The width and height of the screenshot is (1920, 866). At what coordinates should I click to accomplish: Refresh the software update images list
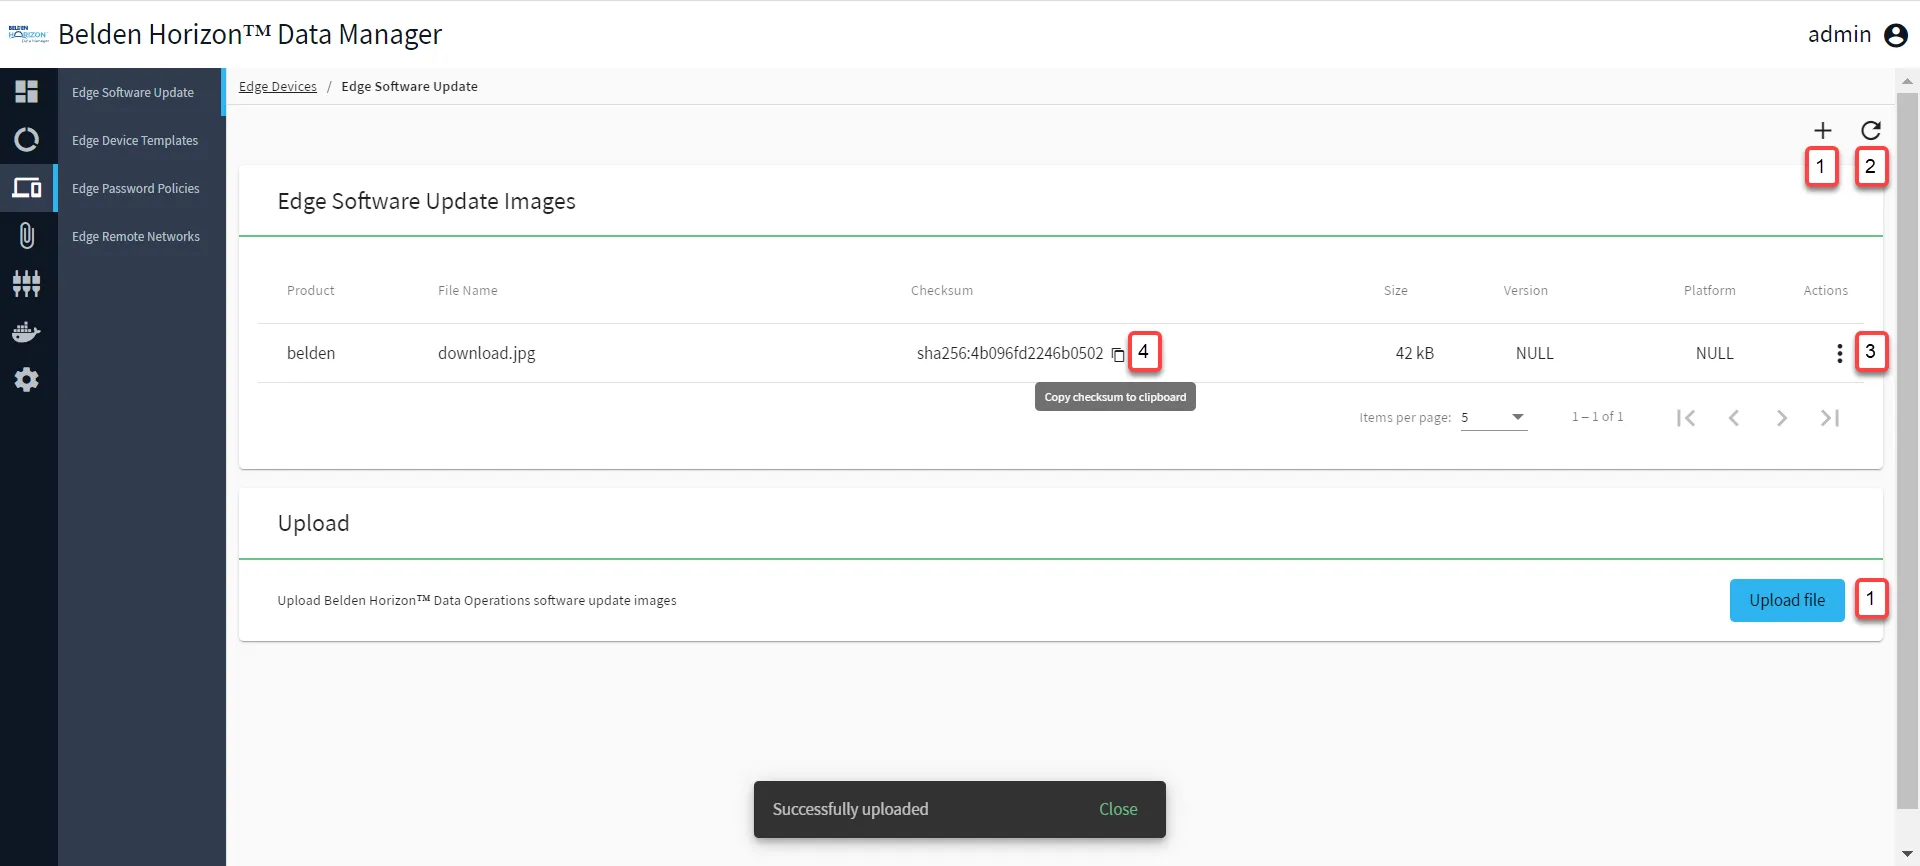[x=1871, y=131]
